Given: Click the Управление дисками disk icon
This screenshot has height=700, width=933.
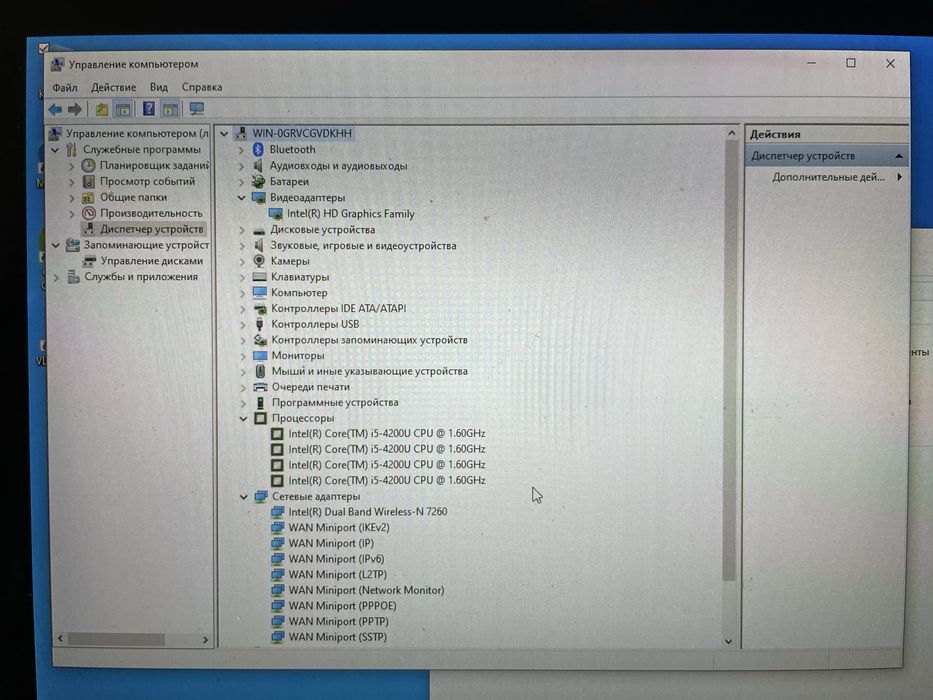Looking at the screenshot, I should (x=89, y=261).
